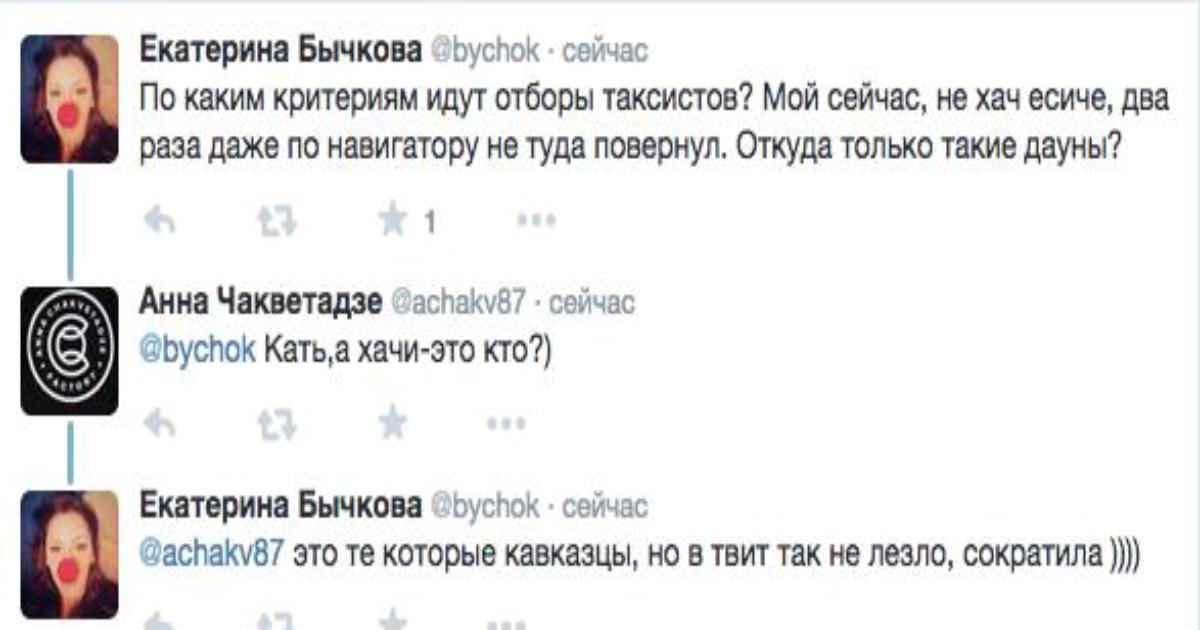Open the timestamp on Анна's tweet
The height and width of the screenshot is (630, 1200).
(x=592, y=302)
